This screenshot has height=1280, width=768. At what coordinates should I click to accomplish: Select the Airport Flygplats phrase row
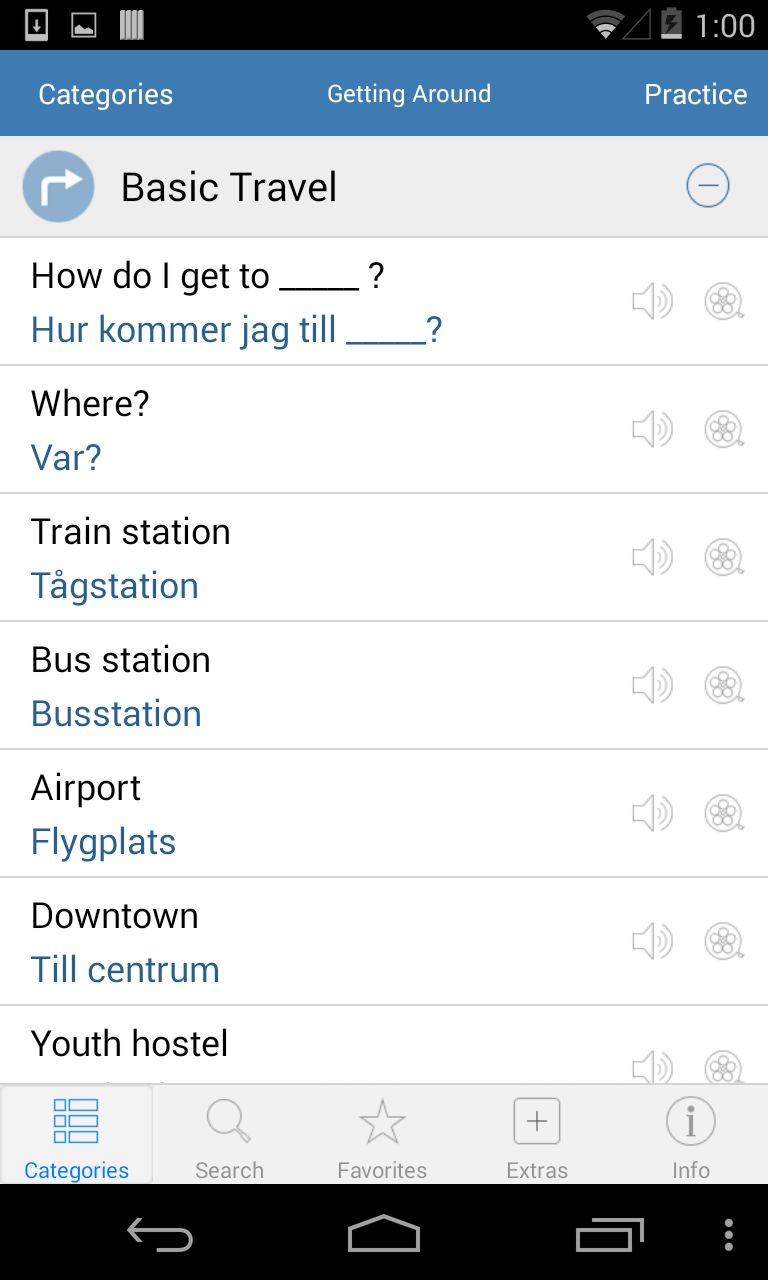coord(384,814)
